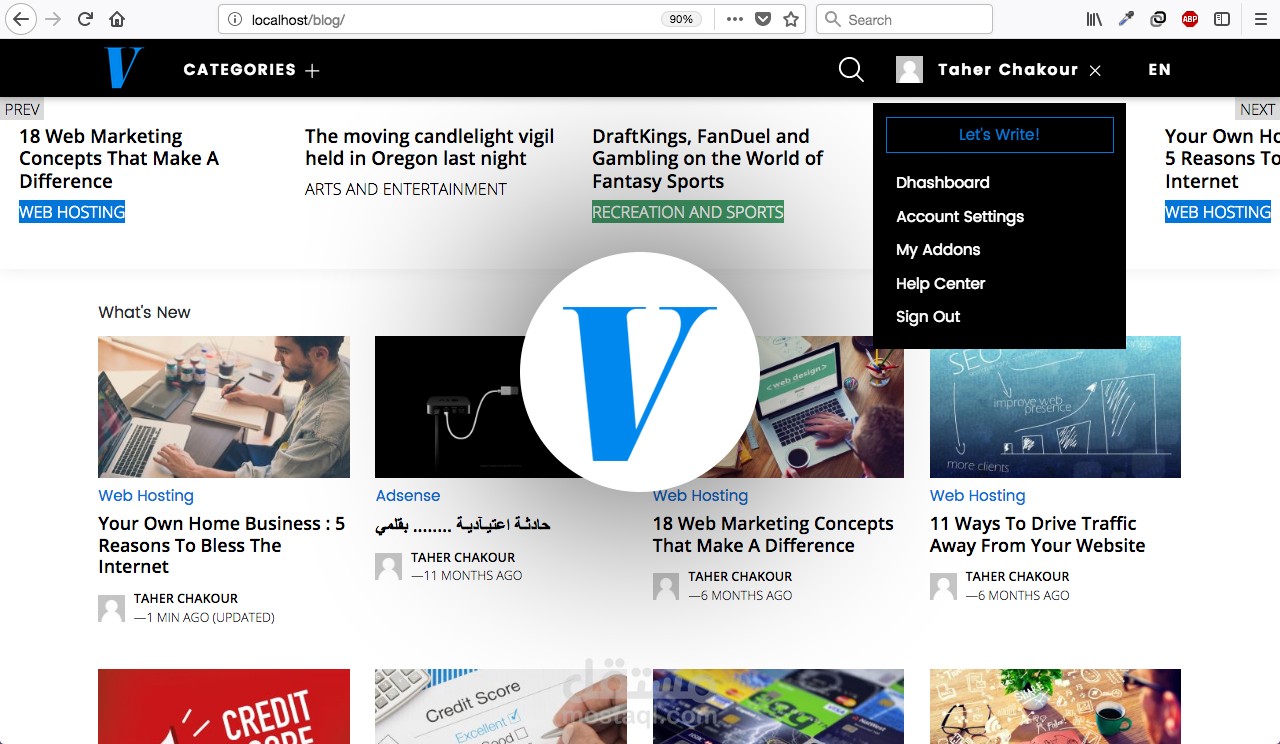Open the Arabic-titled Adsense article

pyautogui.click(x=463, y=525)
